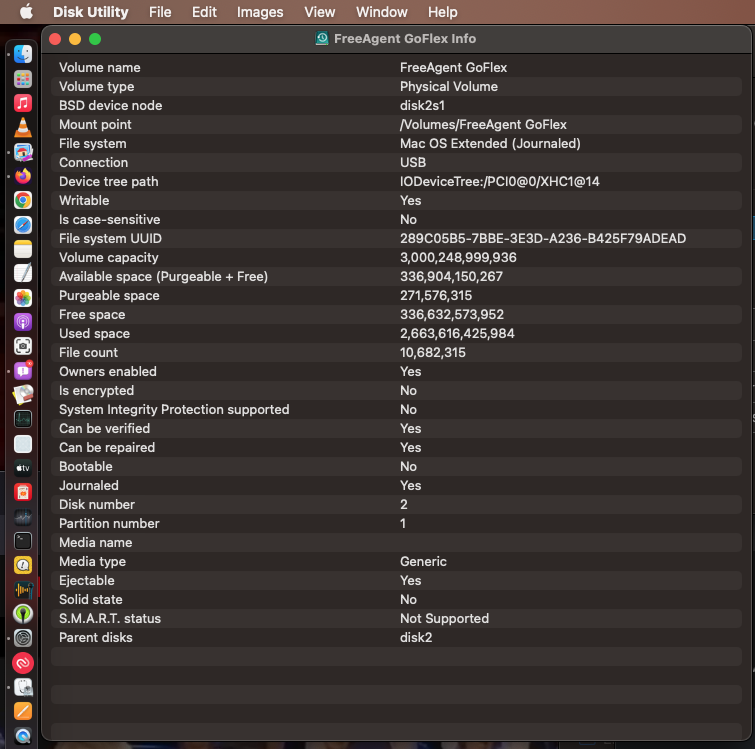Open the yellow Notes app icon
Screen dimensions: 755x749
[x=23, y=249]
